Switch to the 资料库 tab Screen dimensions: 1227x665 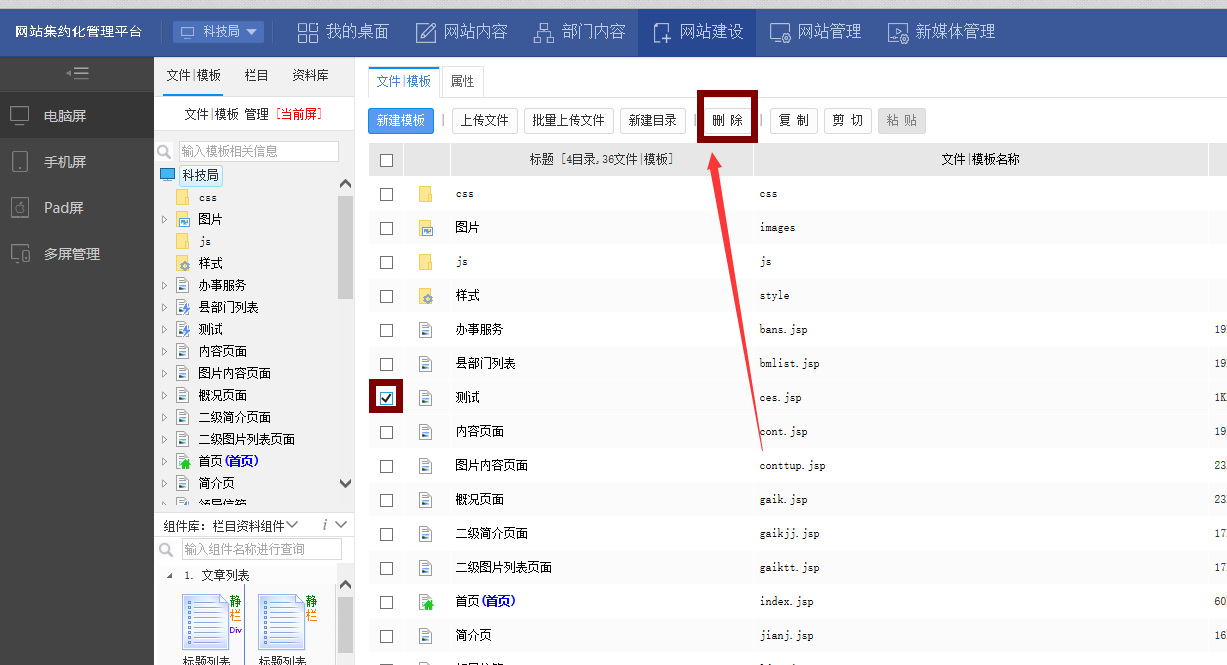pos(310,75)
